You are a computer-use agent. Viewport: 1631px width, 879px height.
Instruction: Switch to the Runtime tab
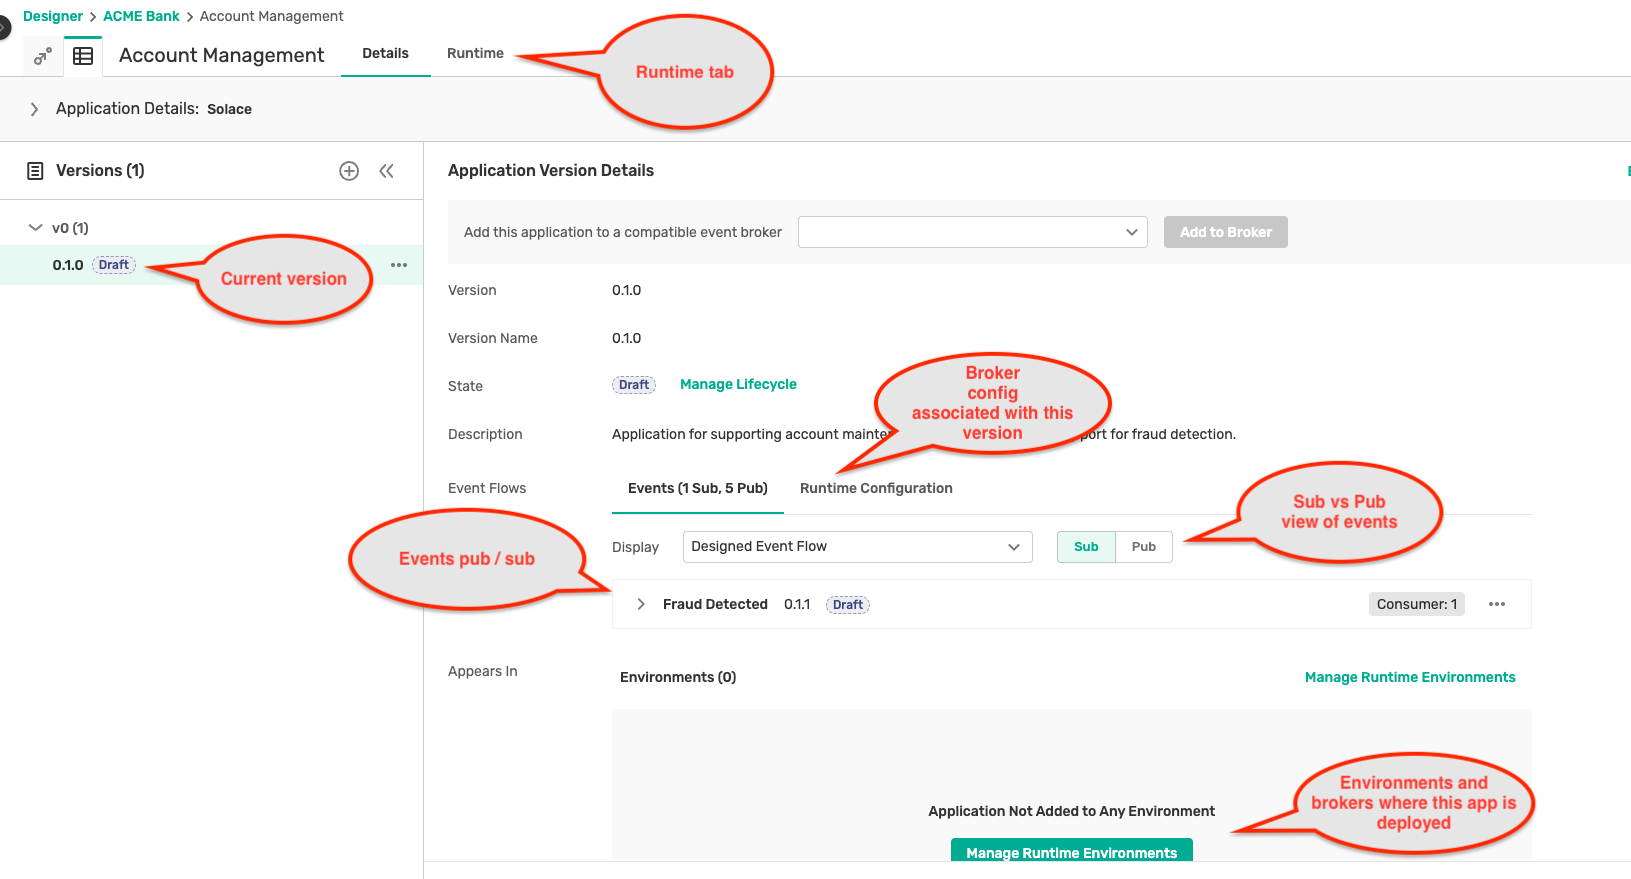(x=475, y=54)
